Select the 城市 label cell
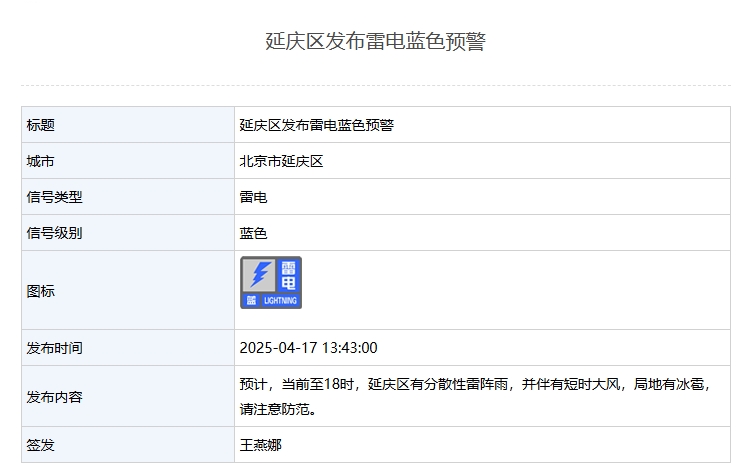747x476 pixels. 128,161
